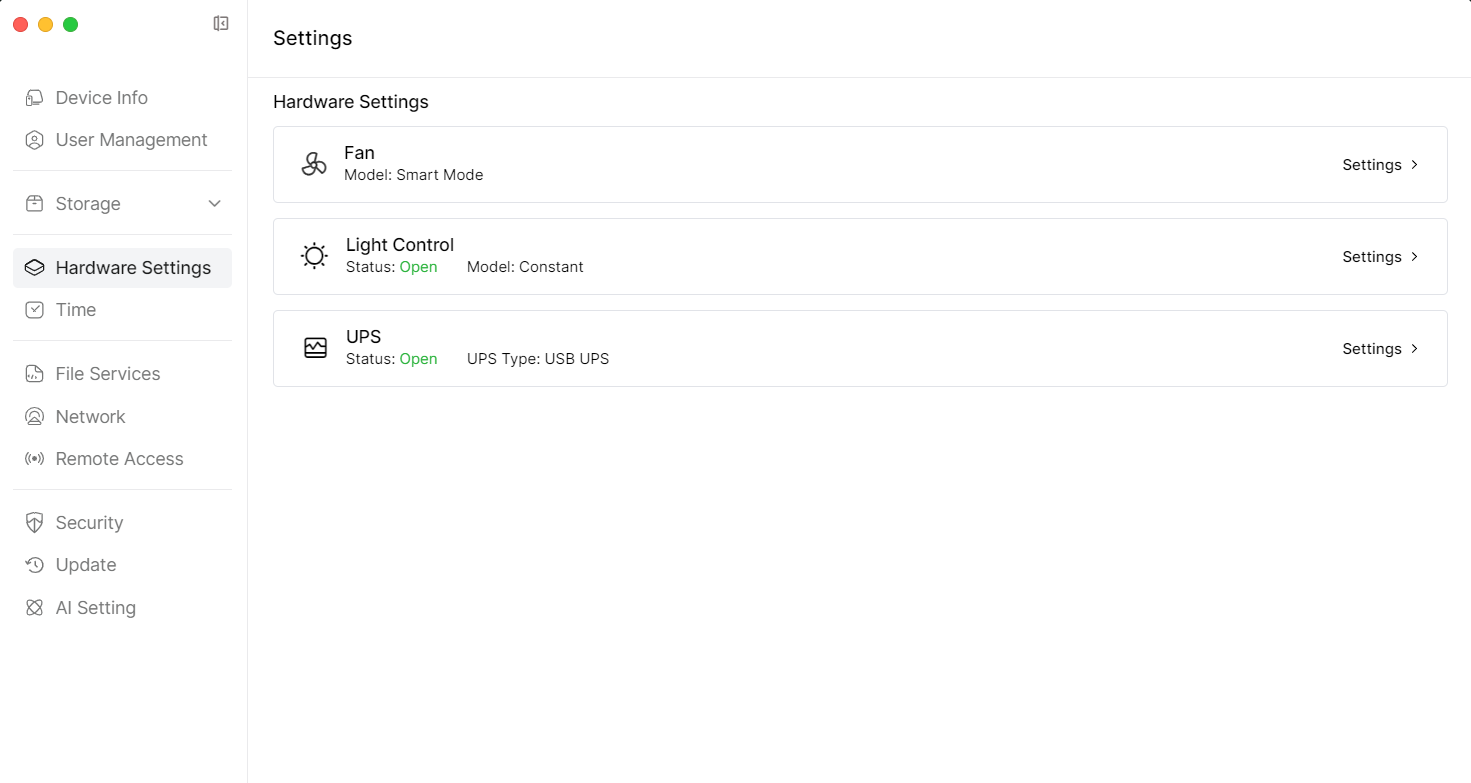Open Light Control Settings link
Screen dimensions: 1471x783
pyautogui.click(x=1371, y=257)
